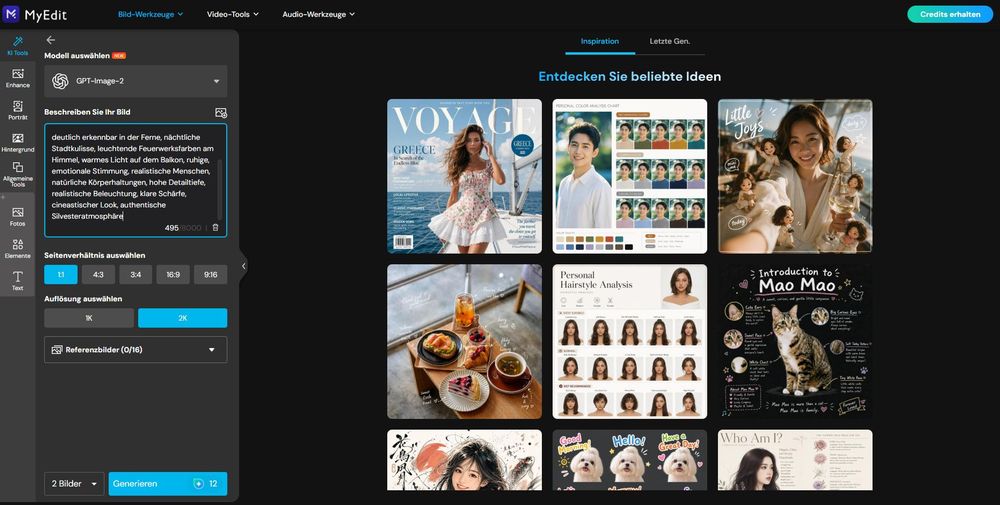Choose 2K resolution
This screenshot has height=505, width=1000.
click(182, 318)
